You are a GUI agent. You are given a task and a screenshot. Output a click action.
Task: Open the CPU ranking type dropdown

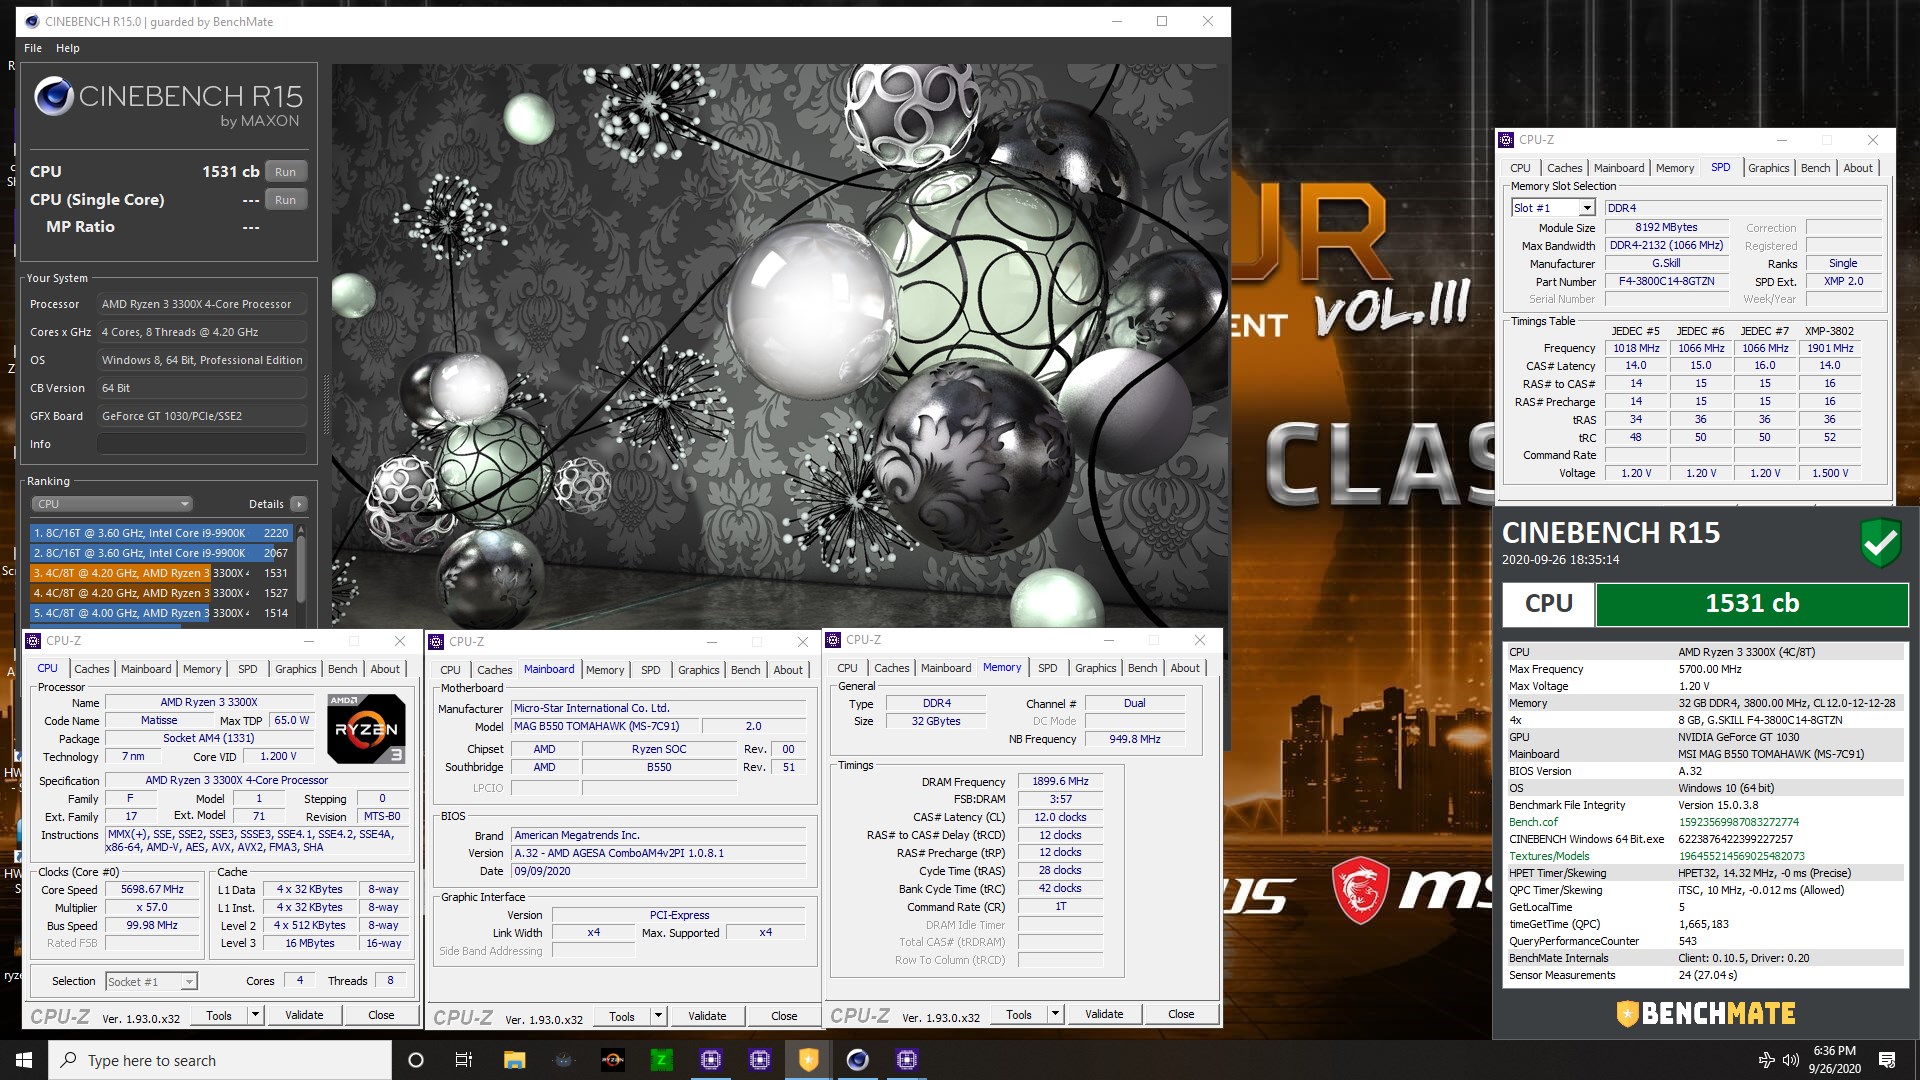click(x=112, y=504)
